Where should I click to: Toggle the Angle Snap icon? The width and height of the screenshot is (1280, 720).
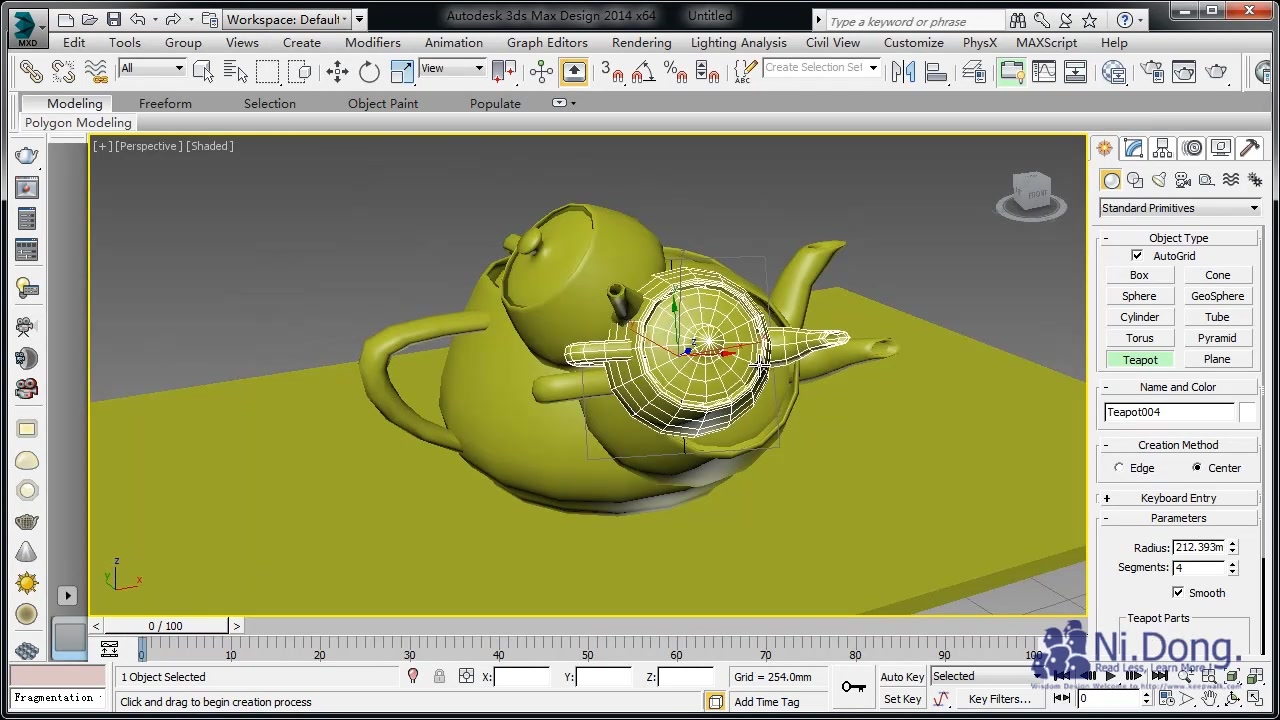click(643, 71)
